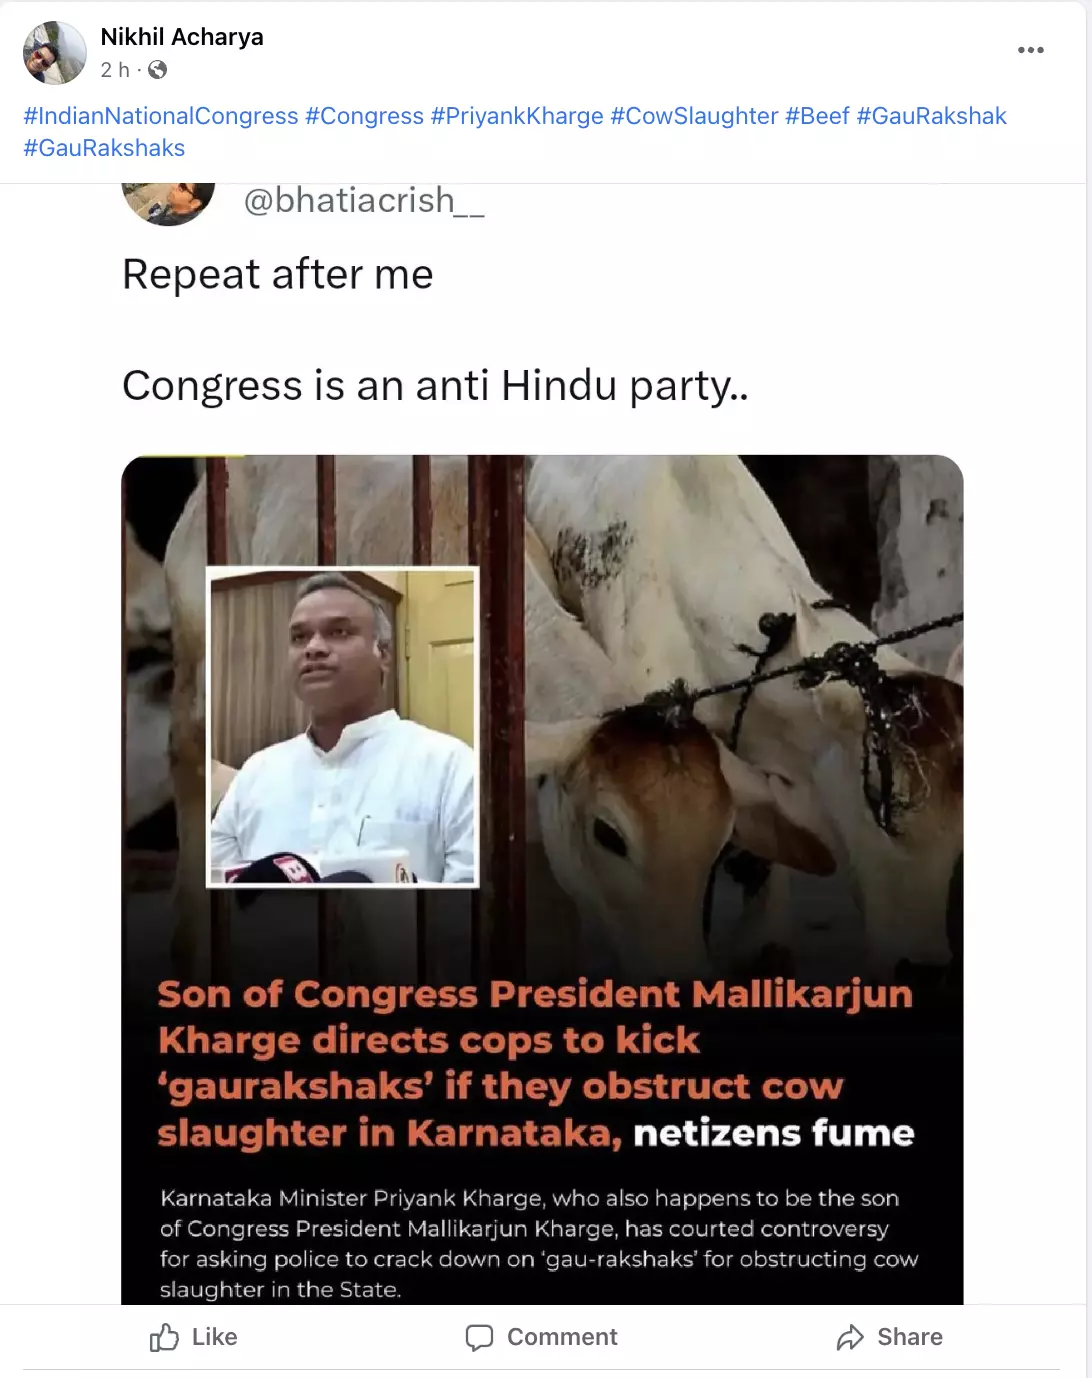Open the #GauRakshak hashtag

point(931,116)
